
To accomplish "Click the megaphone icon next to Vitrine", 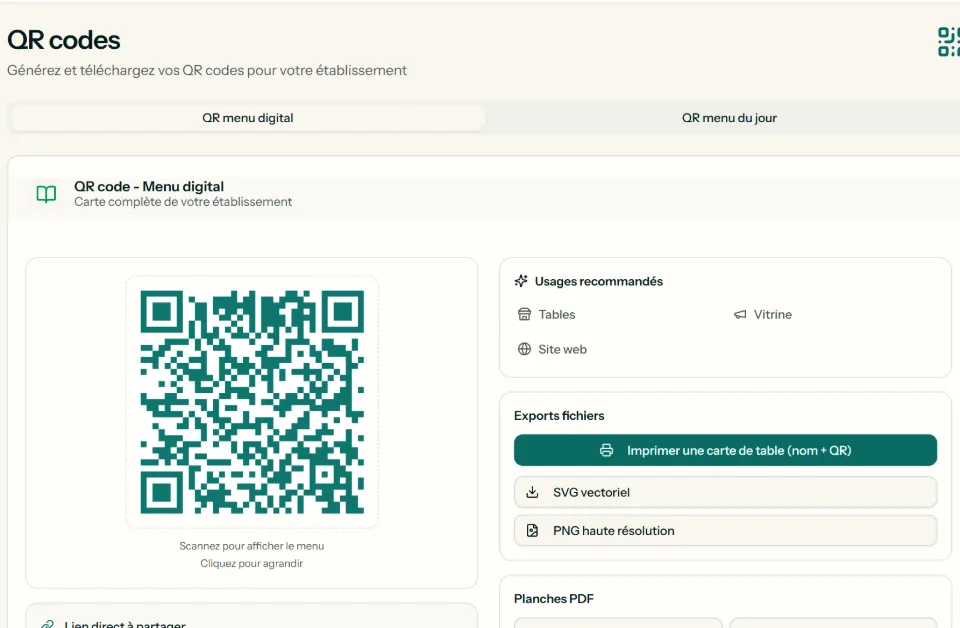I will point(740,315).
